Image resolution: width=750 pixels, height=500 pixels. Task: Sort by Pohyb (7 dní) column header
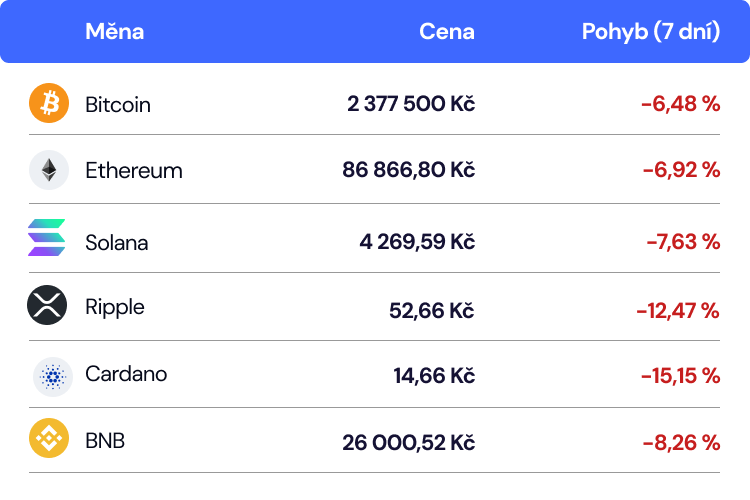tap(650, 31)
